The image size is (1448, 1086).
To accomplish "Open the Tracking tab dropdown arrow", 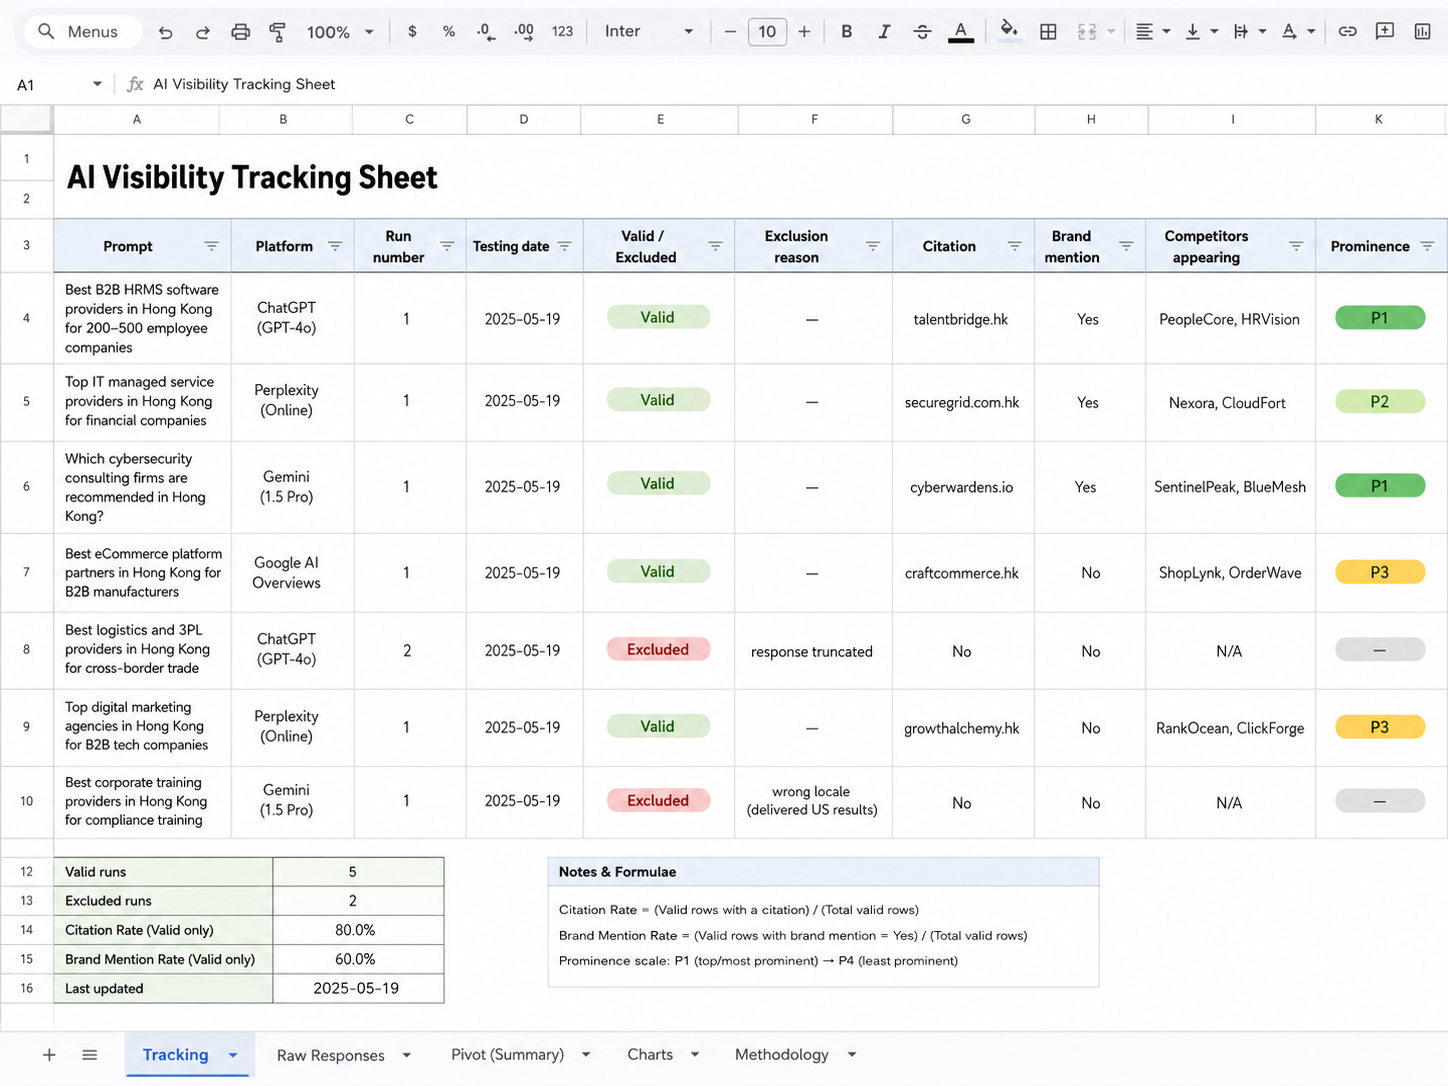I will [233, 1055].
